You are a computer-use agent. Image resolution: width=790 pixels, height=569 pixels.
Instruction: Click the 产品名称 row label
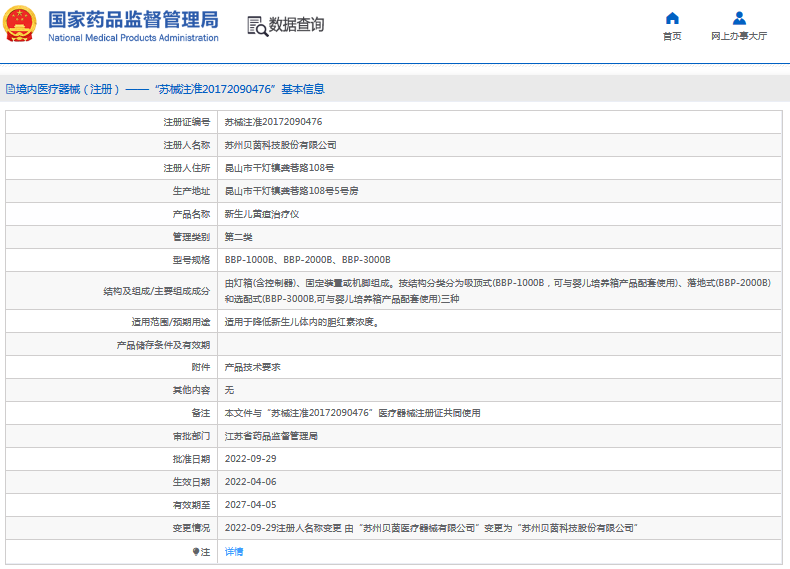(191, 214)
